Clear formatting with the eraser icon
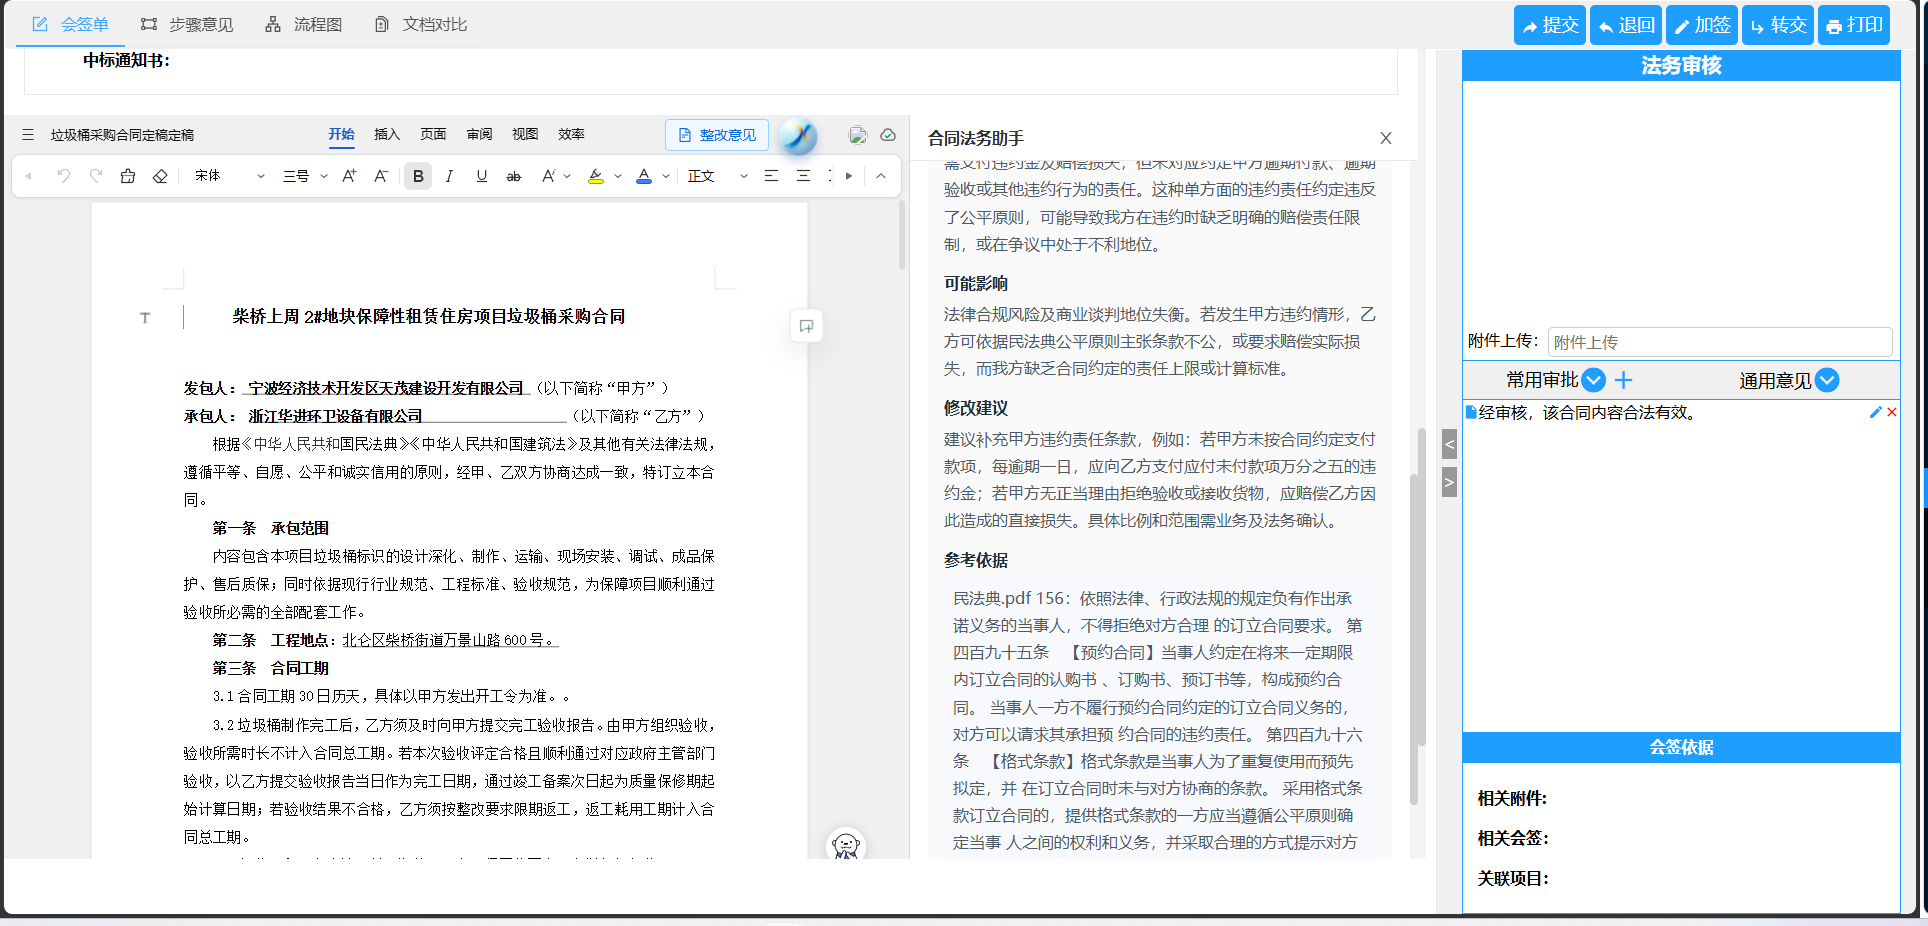The width and height of the screenshot is (1928, 926). [160, 176]
